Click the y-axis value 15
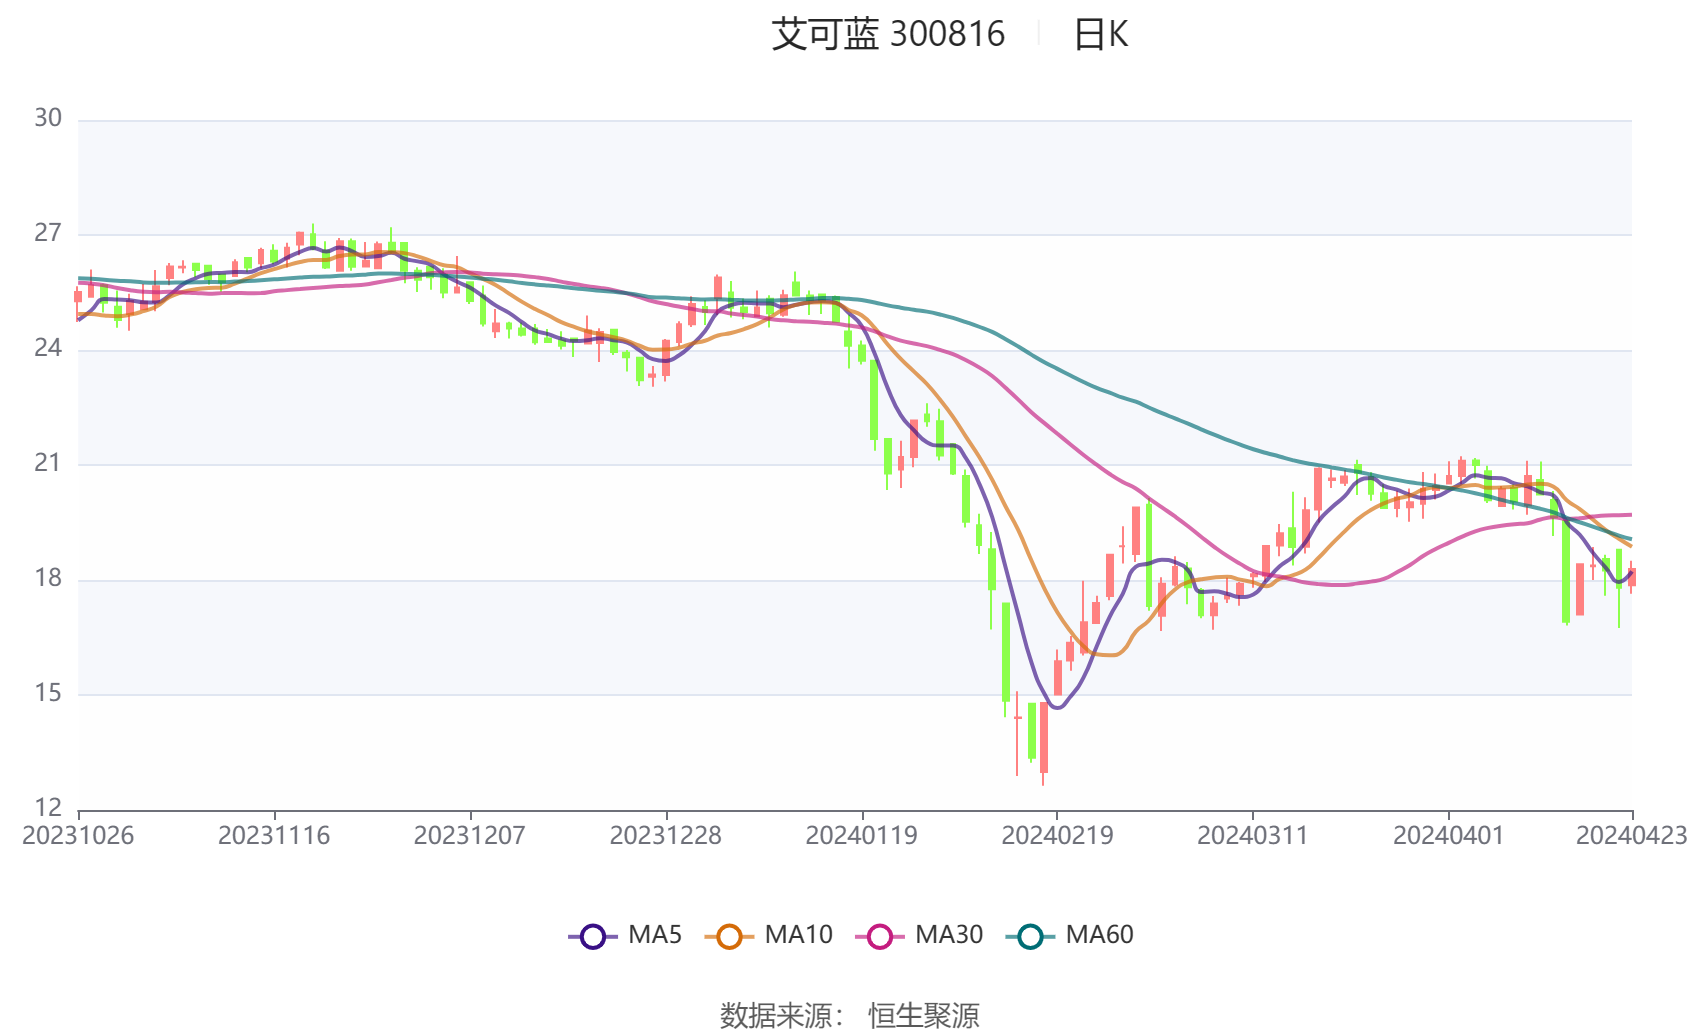The height and width of the screenshot is (1034, 1700). pyautogui.click(x=48, y=694)
